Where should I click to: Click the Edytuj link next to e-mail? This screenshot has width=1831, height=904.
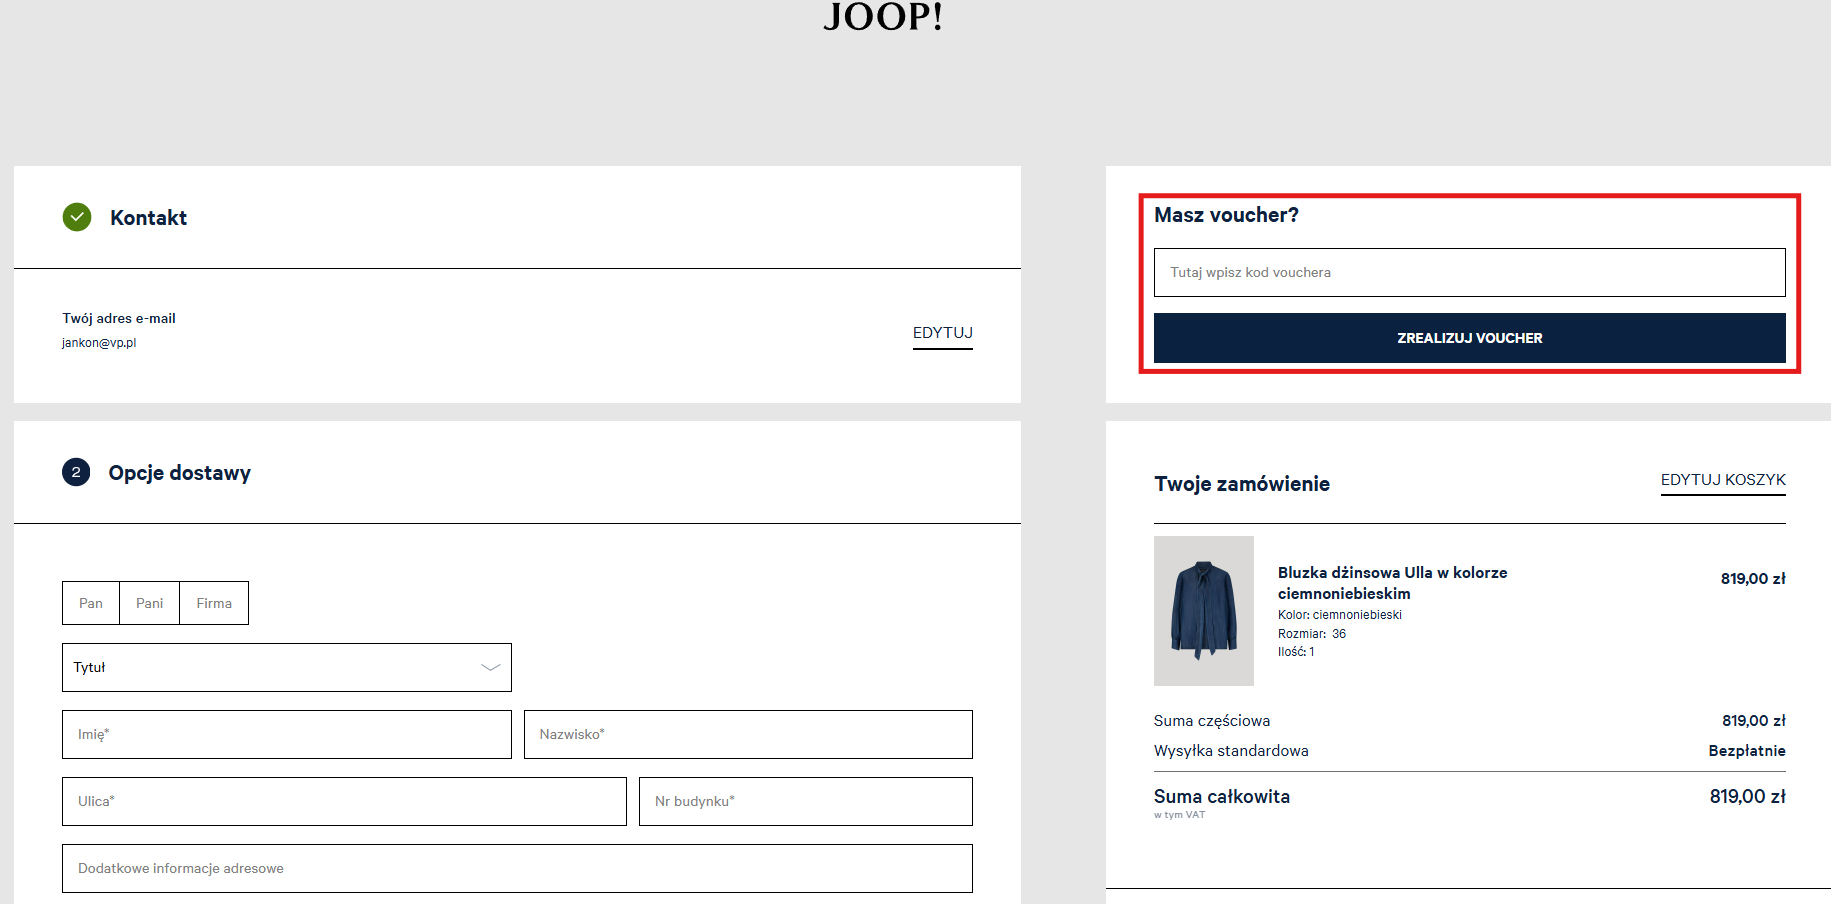[x=942, y=333]
